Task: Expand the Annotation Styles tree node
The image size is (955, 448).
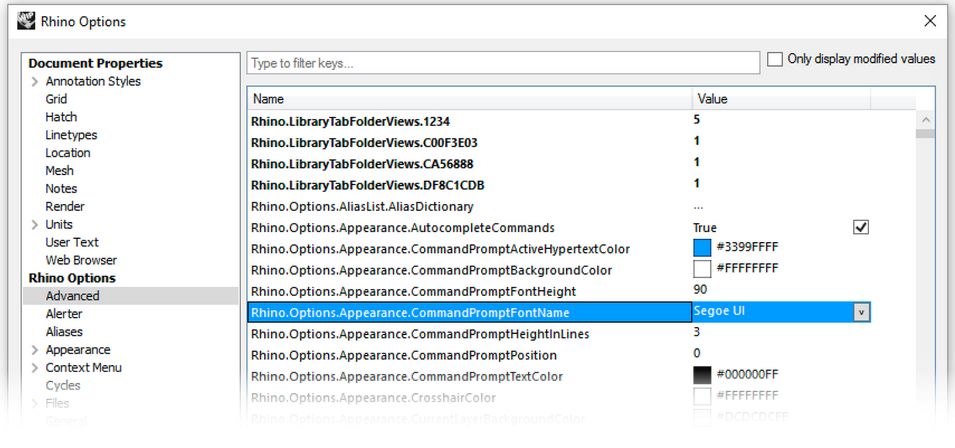Action: pos(35,82)
